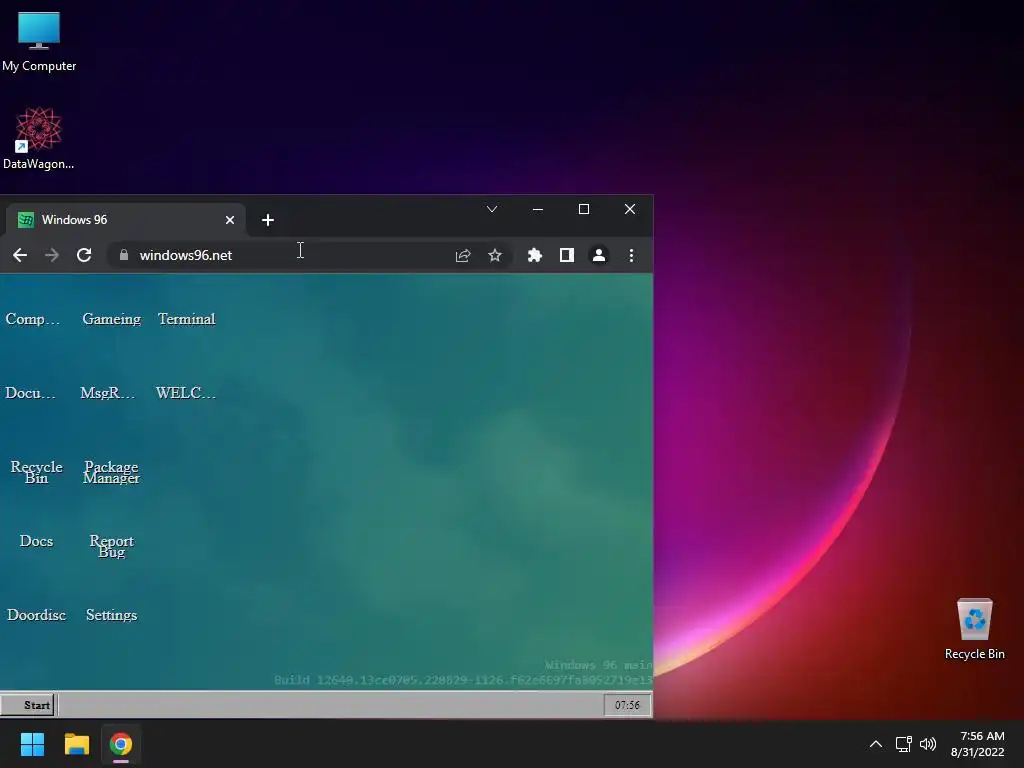1024x768 pixels.
Task: Open the Windows 96 Recycle Bin shortcut
Action: pyautogui.click(x=37, y=472)
